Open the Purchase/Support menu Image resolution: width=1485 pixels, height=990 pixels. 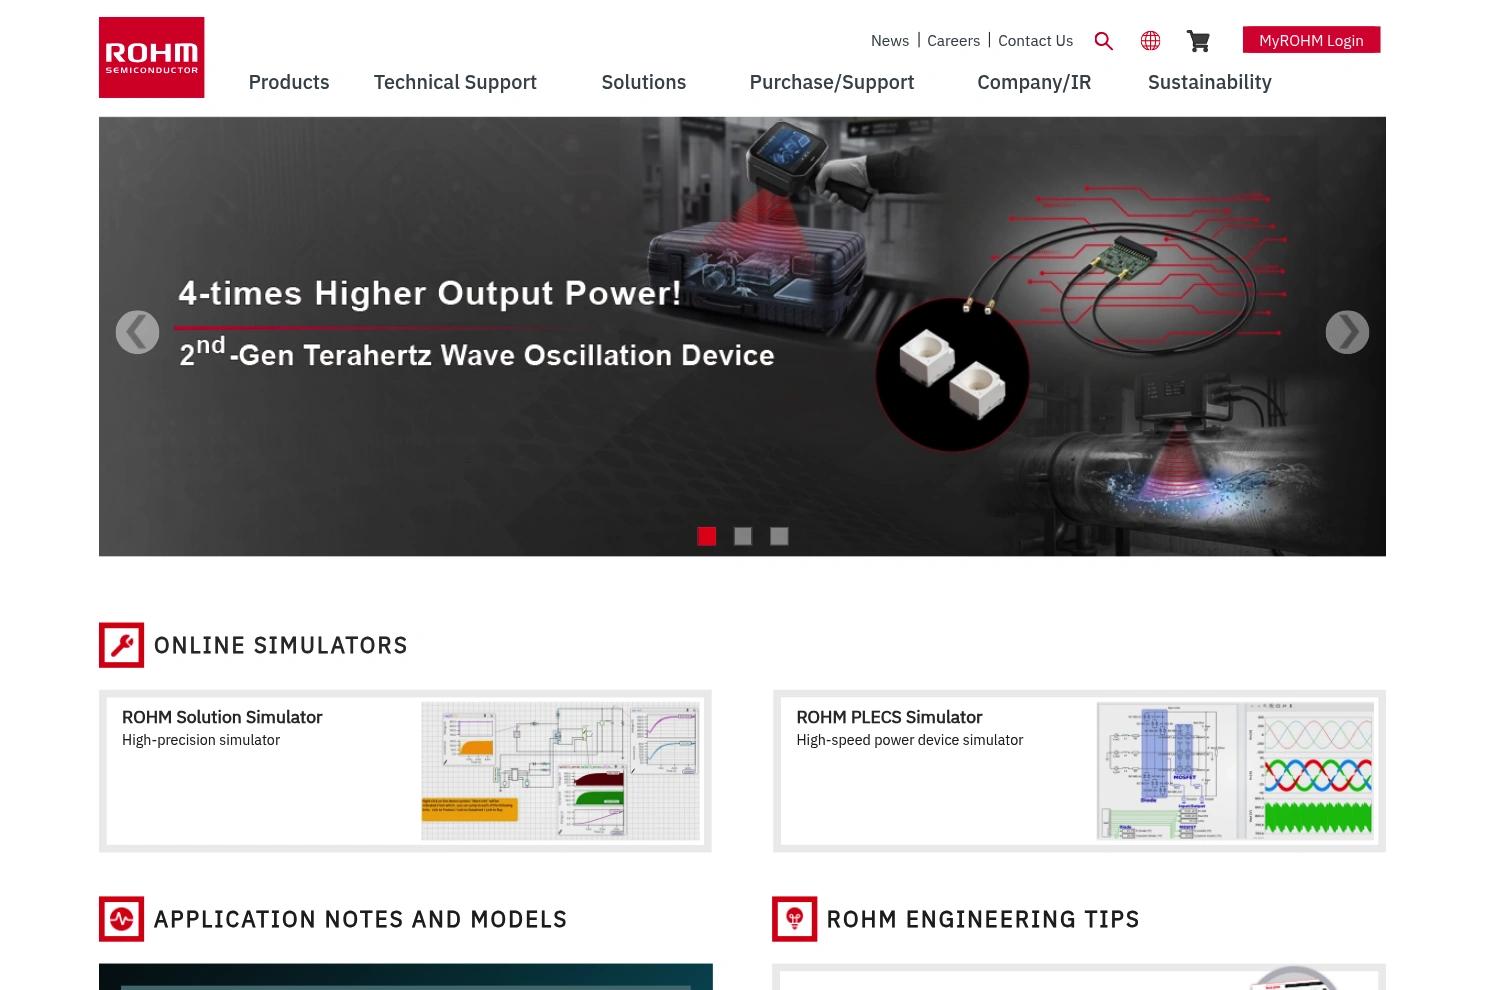[x=832, y=82]
